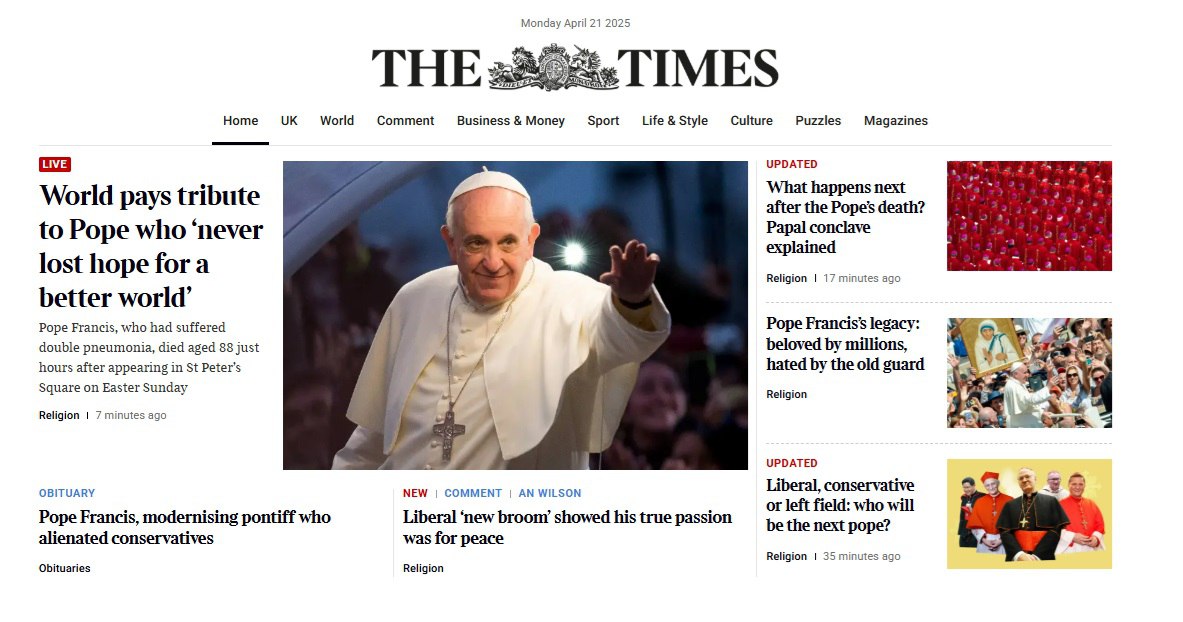Click the crowd with Pope thumbnail
The image size is (1183, 622).
coord(1029,373)
